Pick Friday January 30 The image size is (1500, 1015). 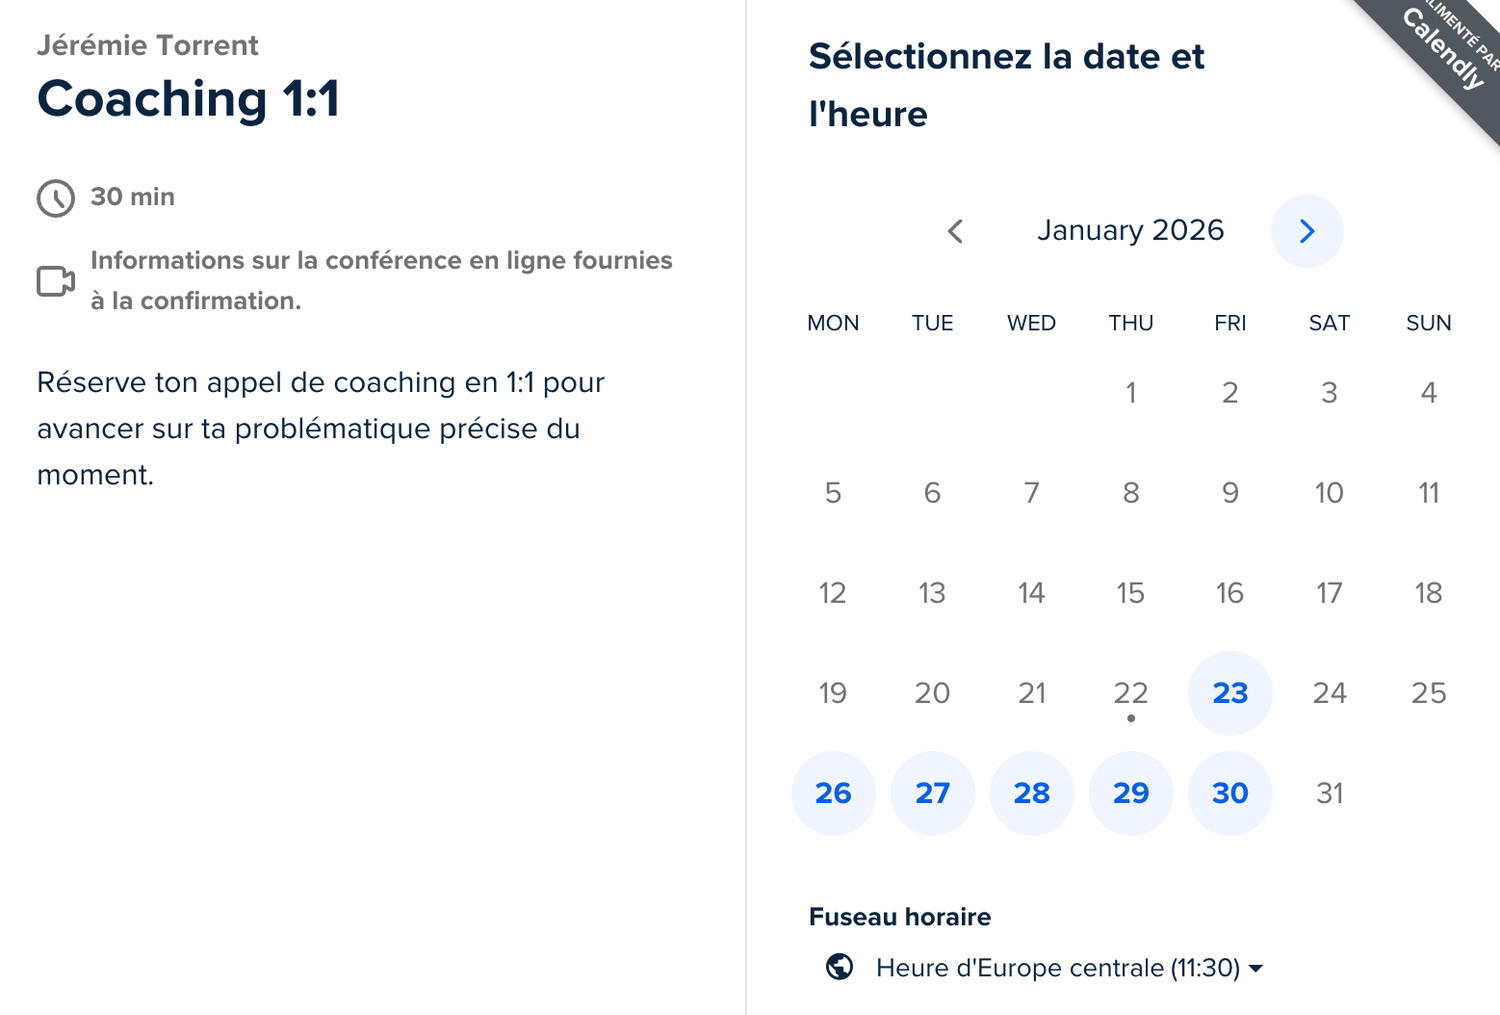coord(1230,793)
